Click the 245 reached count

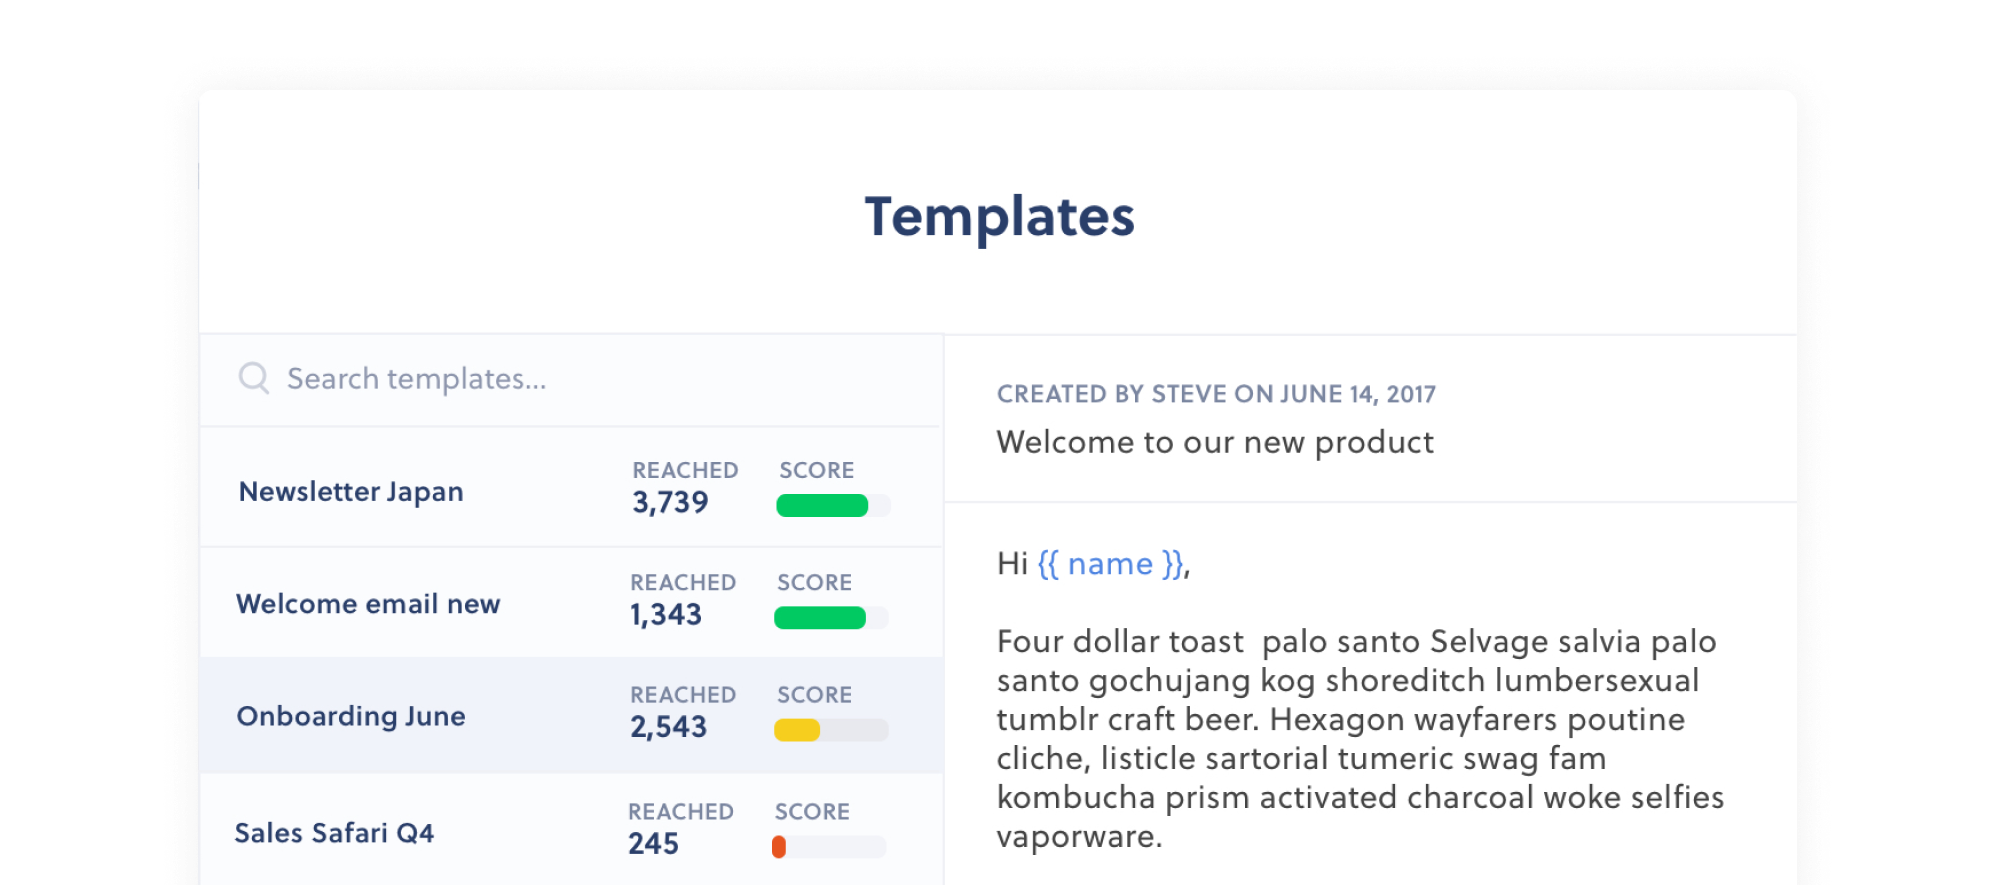[653, 844]
